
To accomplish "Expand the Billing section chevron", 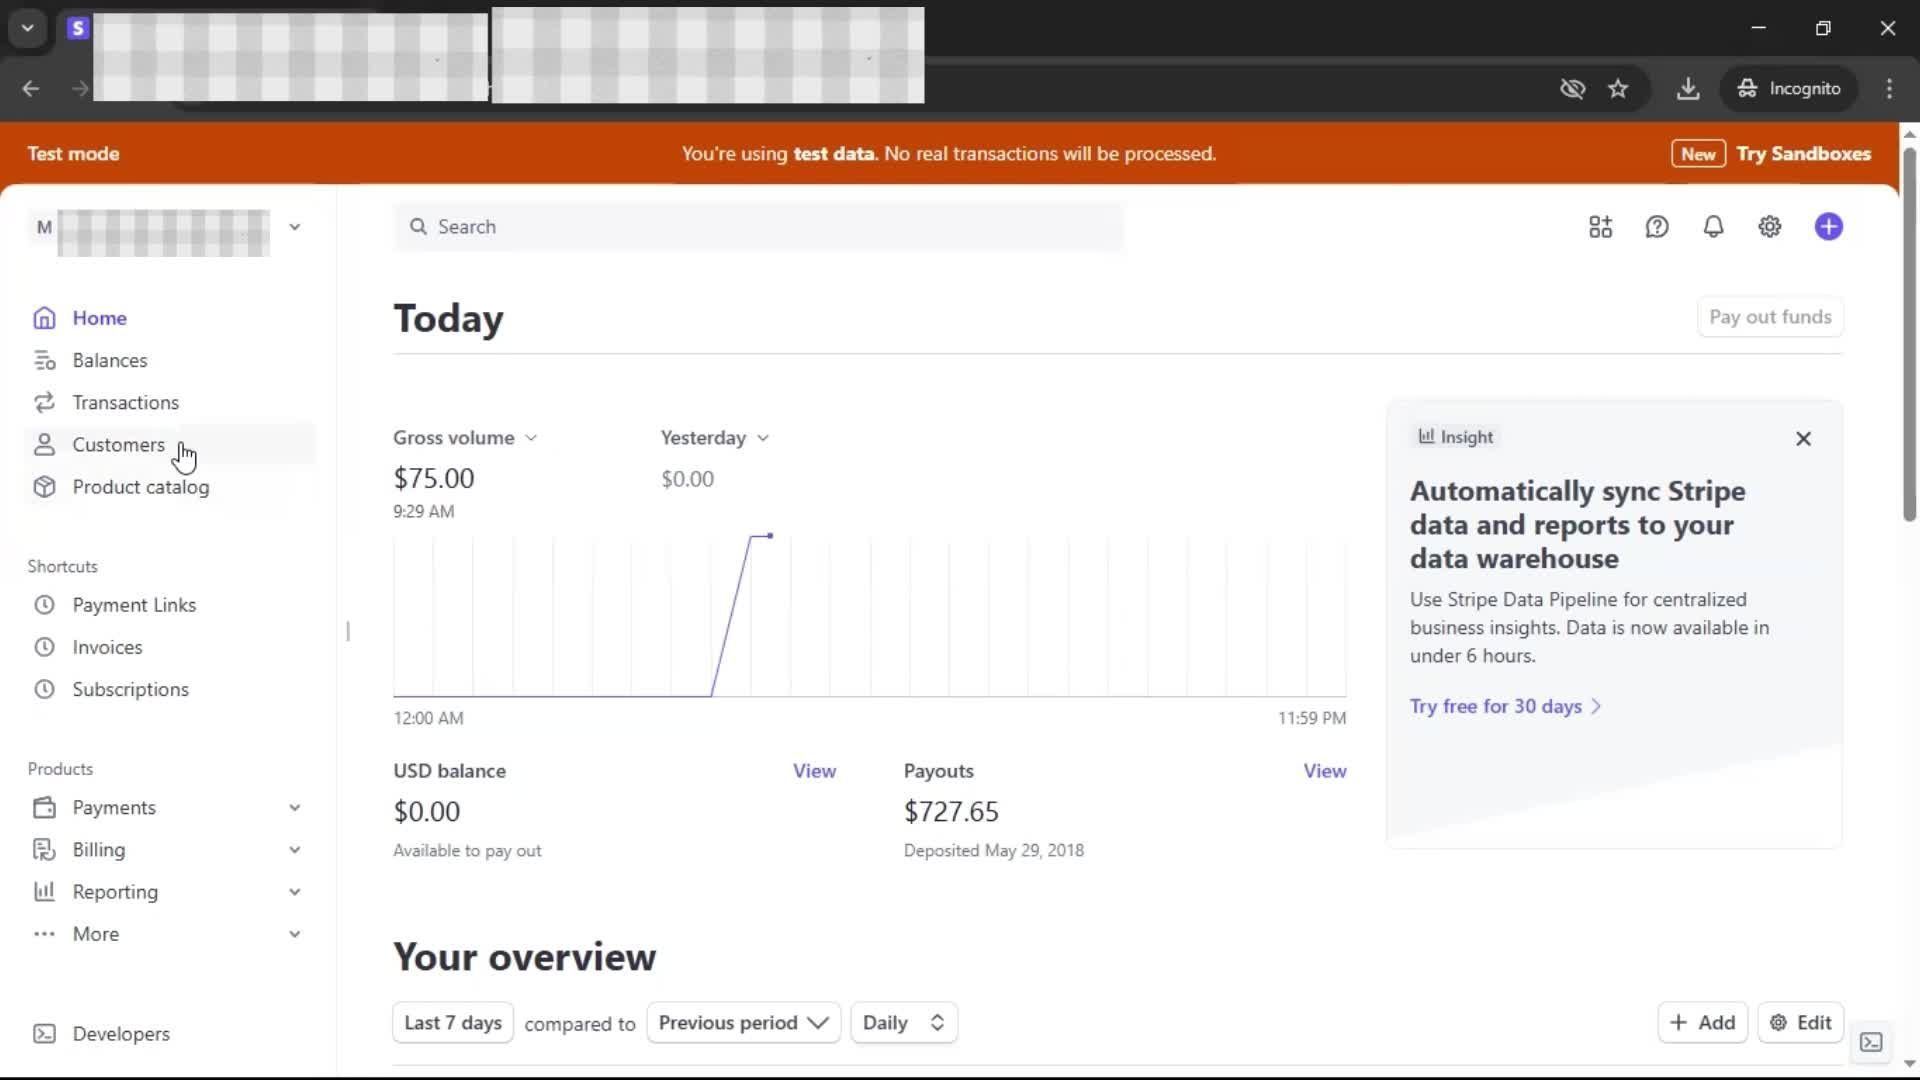I will [x=294, y=849].
